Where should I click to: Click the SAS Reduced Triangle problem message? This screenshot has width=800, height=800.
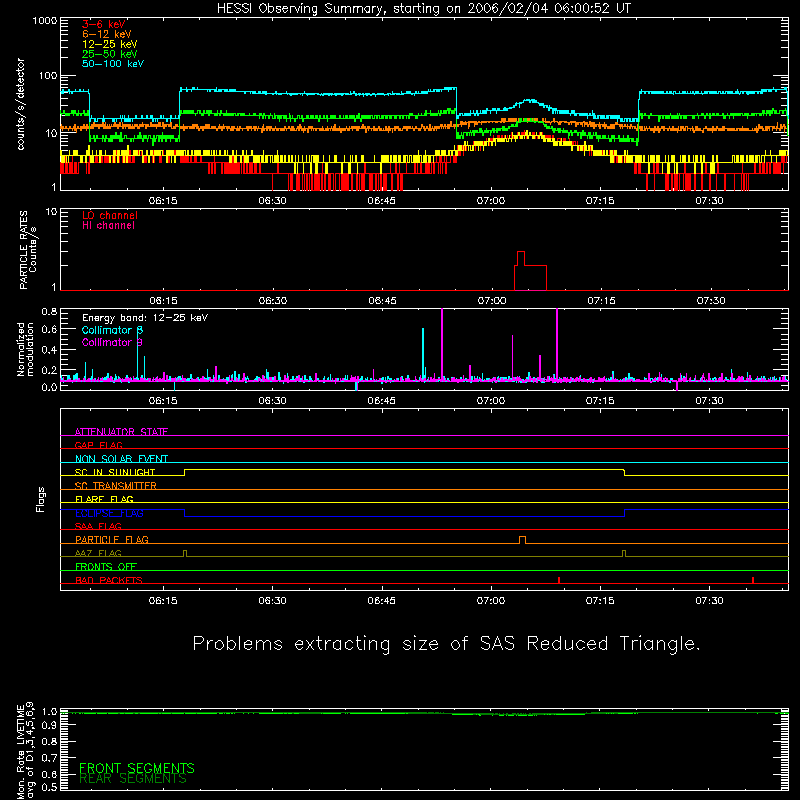point(446,644)
